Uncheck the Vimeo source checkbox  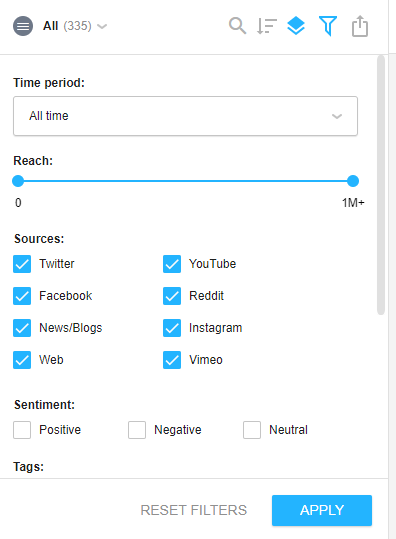point(172,360)
